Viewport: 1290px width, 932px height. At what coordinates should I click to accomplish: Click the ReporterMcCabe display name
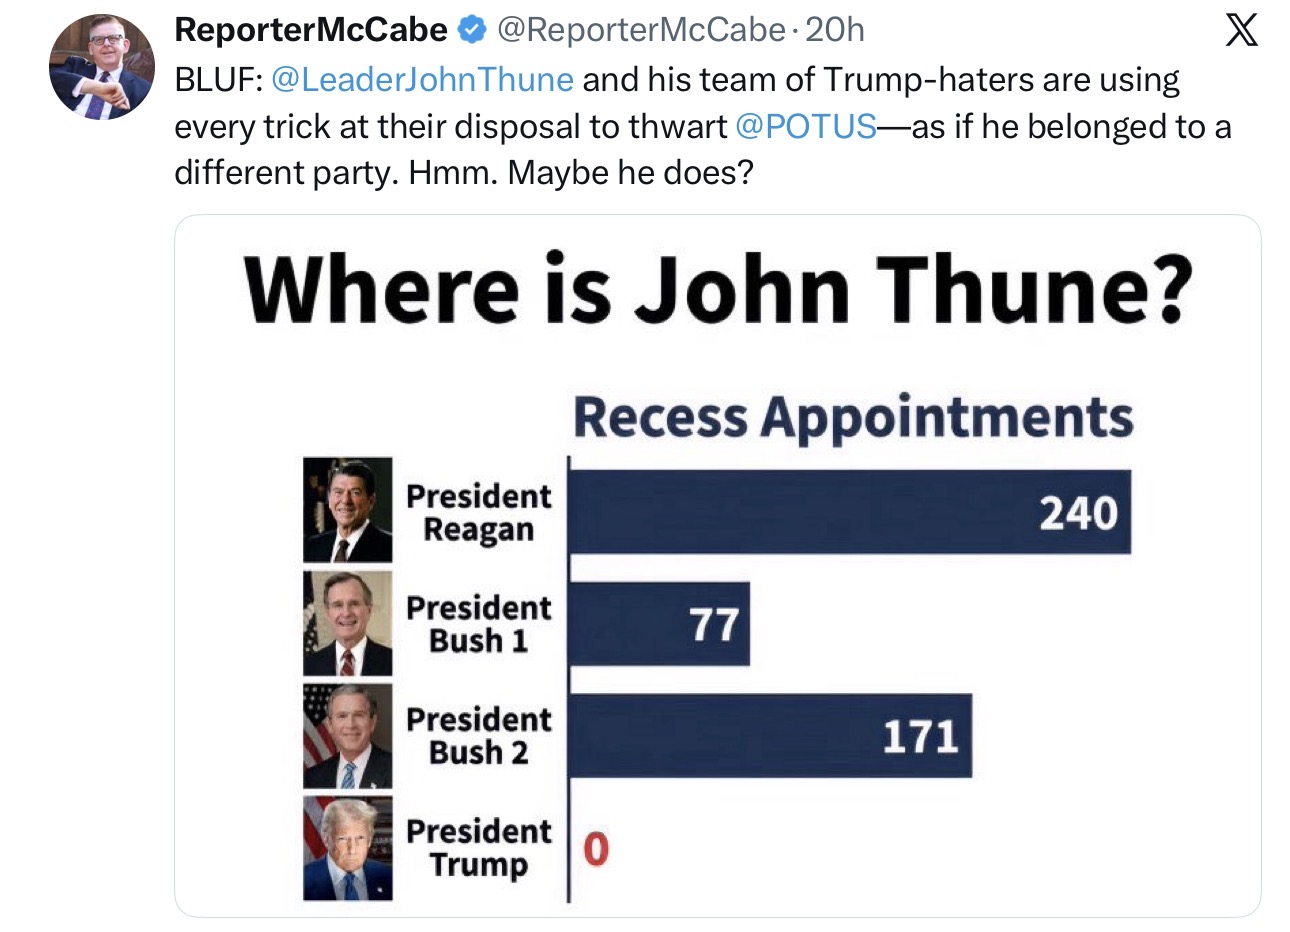(x=311, y=31)
